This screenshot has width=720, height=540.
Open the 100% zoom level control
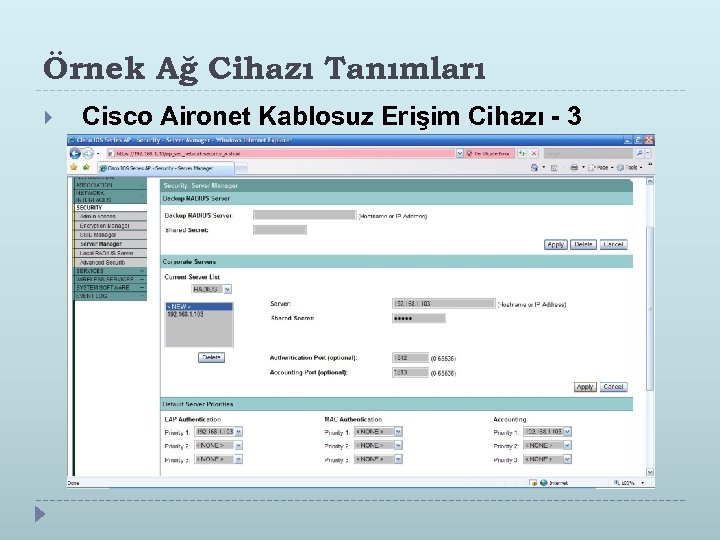[629, 483]
